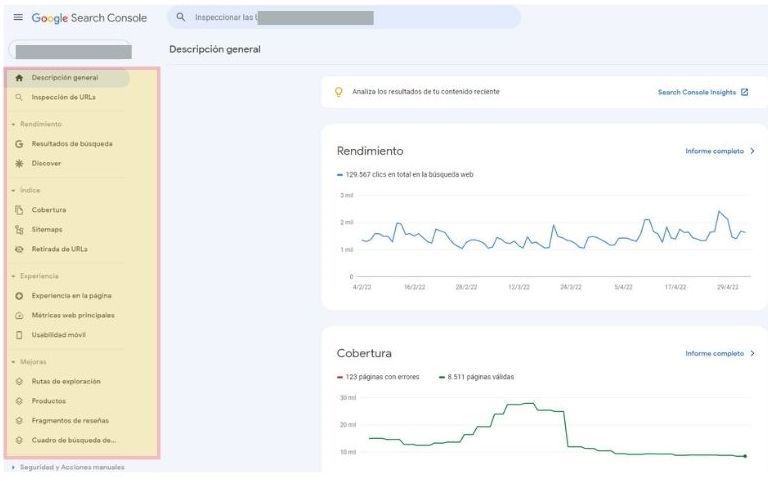Click the search magnifier icon in URL bar
Viewport: 768px width, 481px height.
pyautogui.click(x=181, y=17)
